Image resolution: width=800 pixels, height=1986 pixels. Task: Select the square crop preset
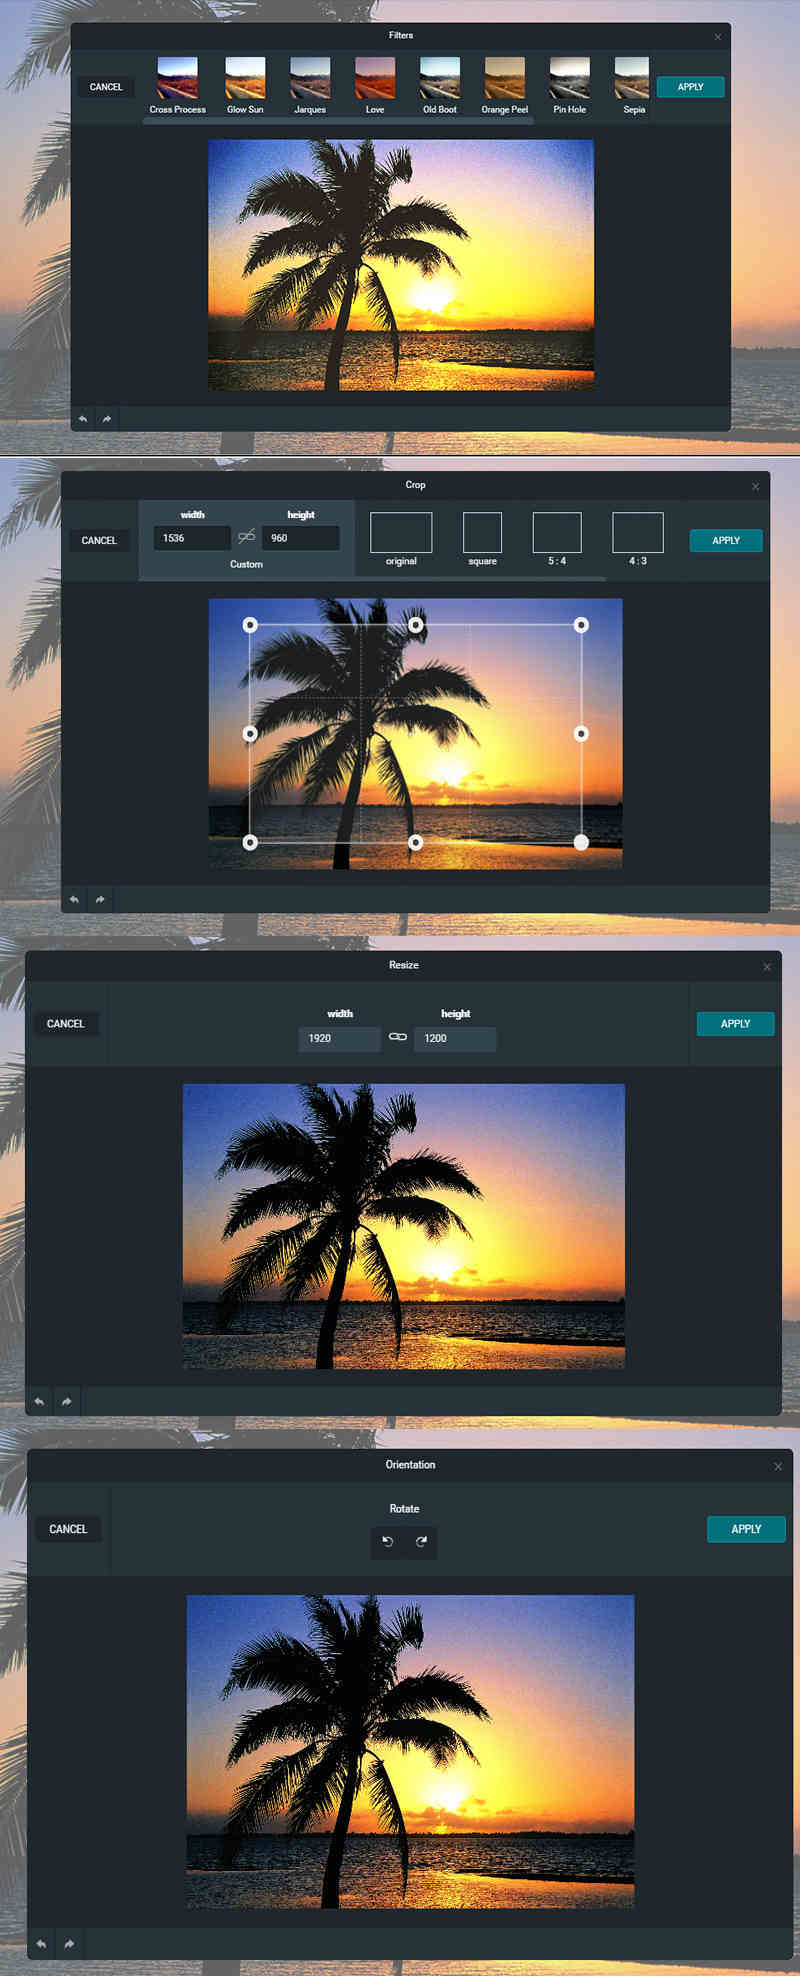click(x=482, y=533)
